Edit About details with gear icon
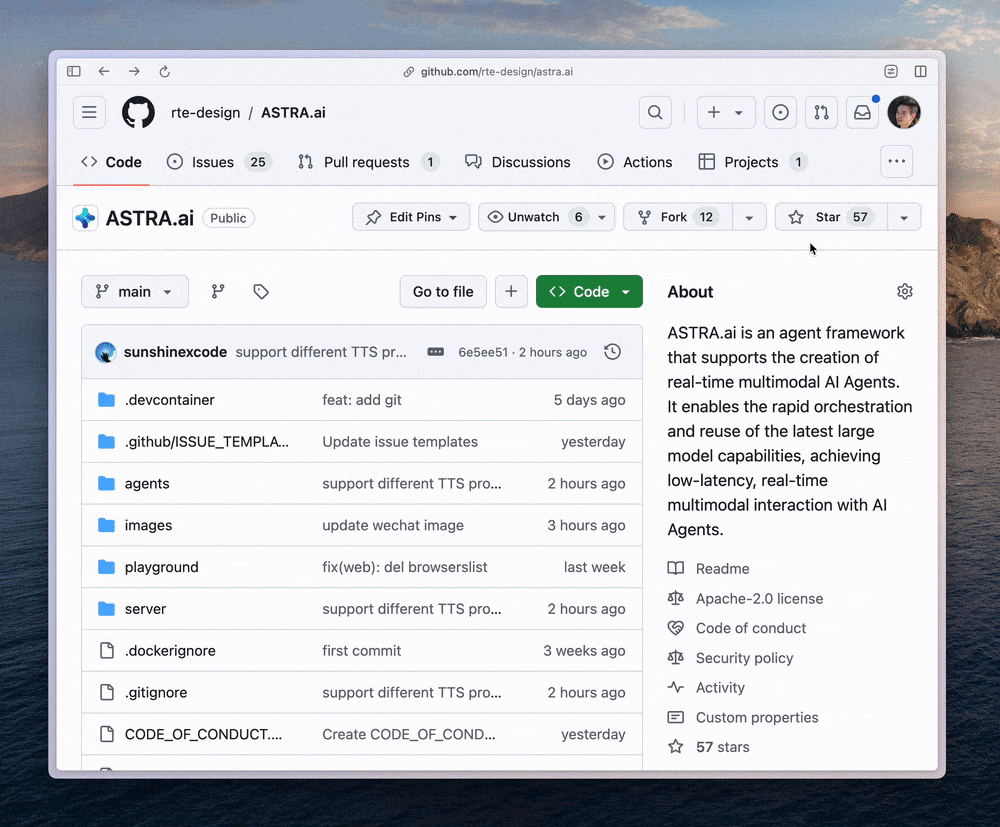The height and width of the screenshot is (827, 1000). [904, 291]
